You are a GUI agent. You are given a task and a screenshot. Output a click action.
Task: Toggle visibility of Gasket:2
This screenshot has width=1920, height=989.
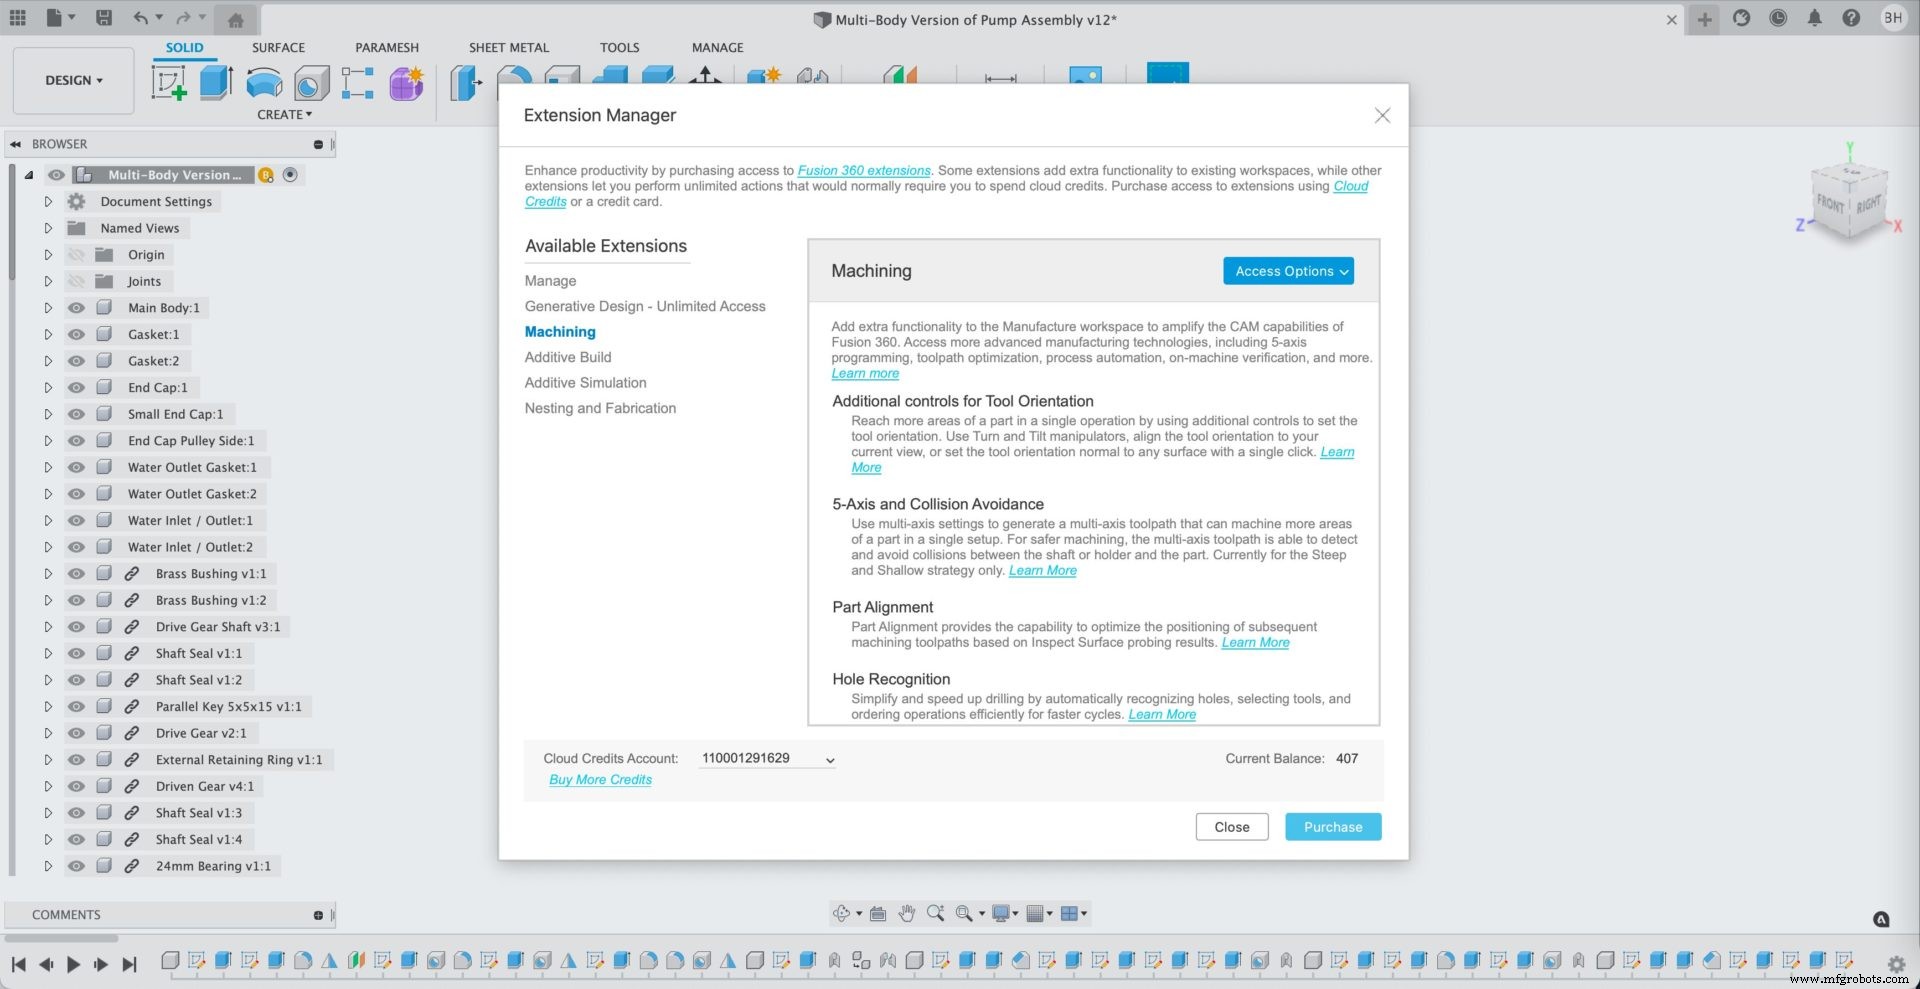click(x=76, y=361)
